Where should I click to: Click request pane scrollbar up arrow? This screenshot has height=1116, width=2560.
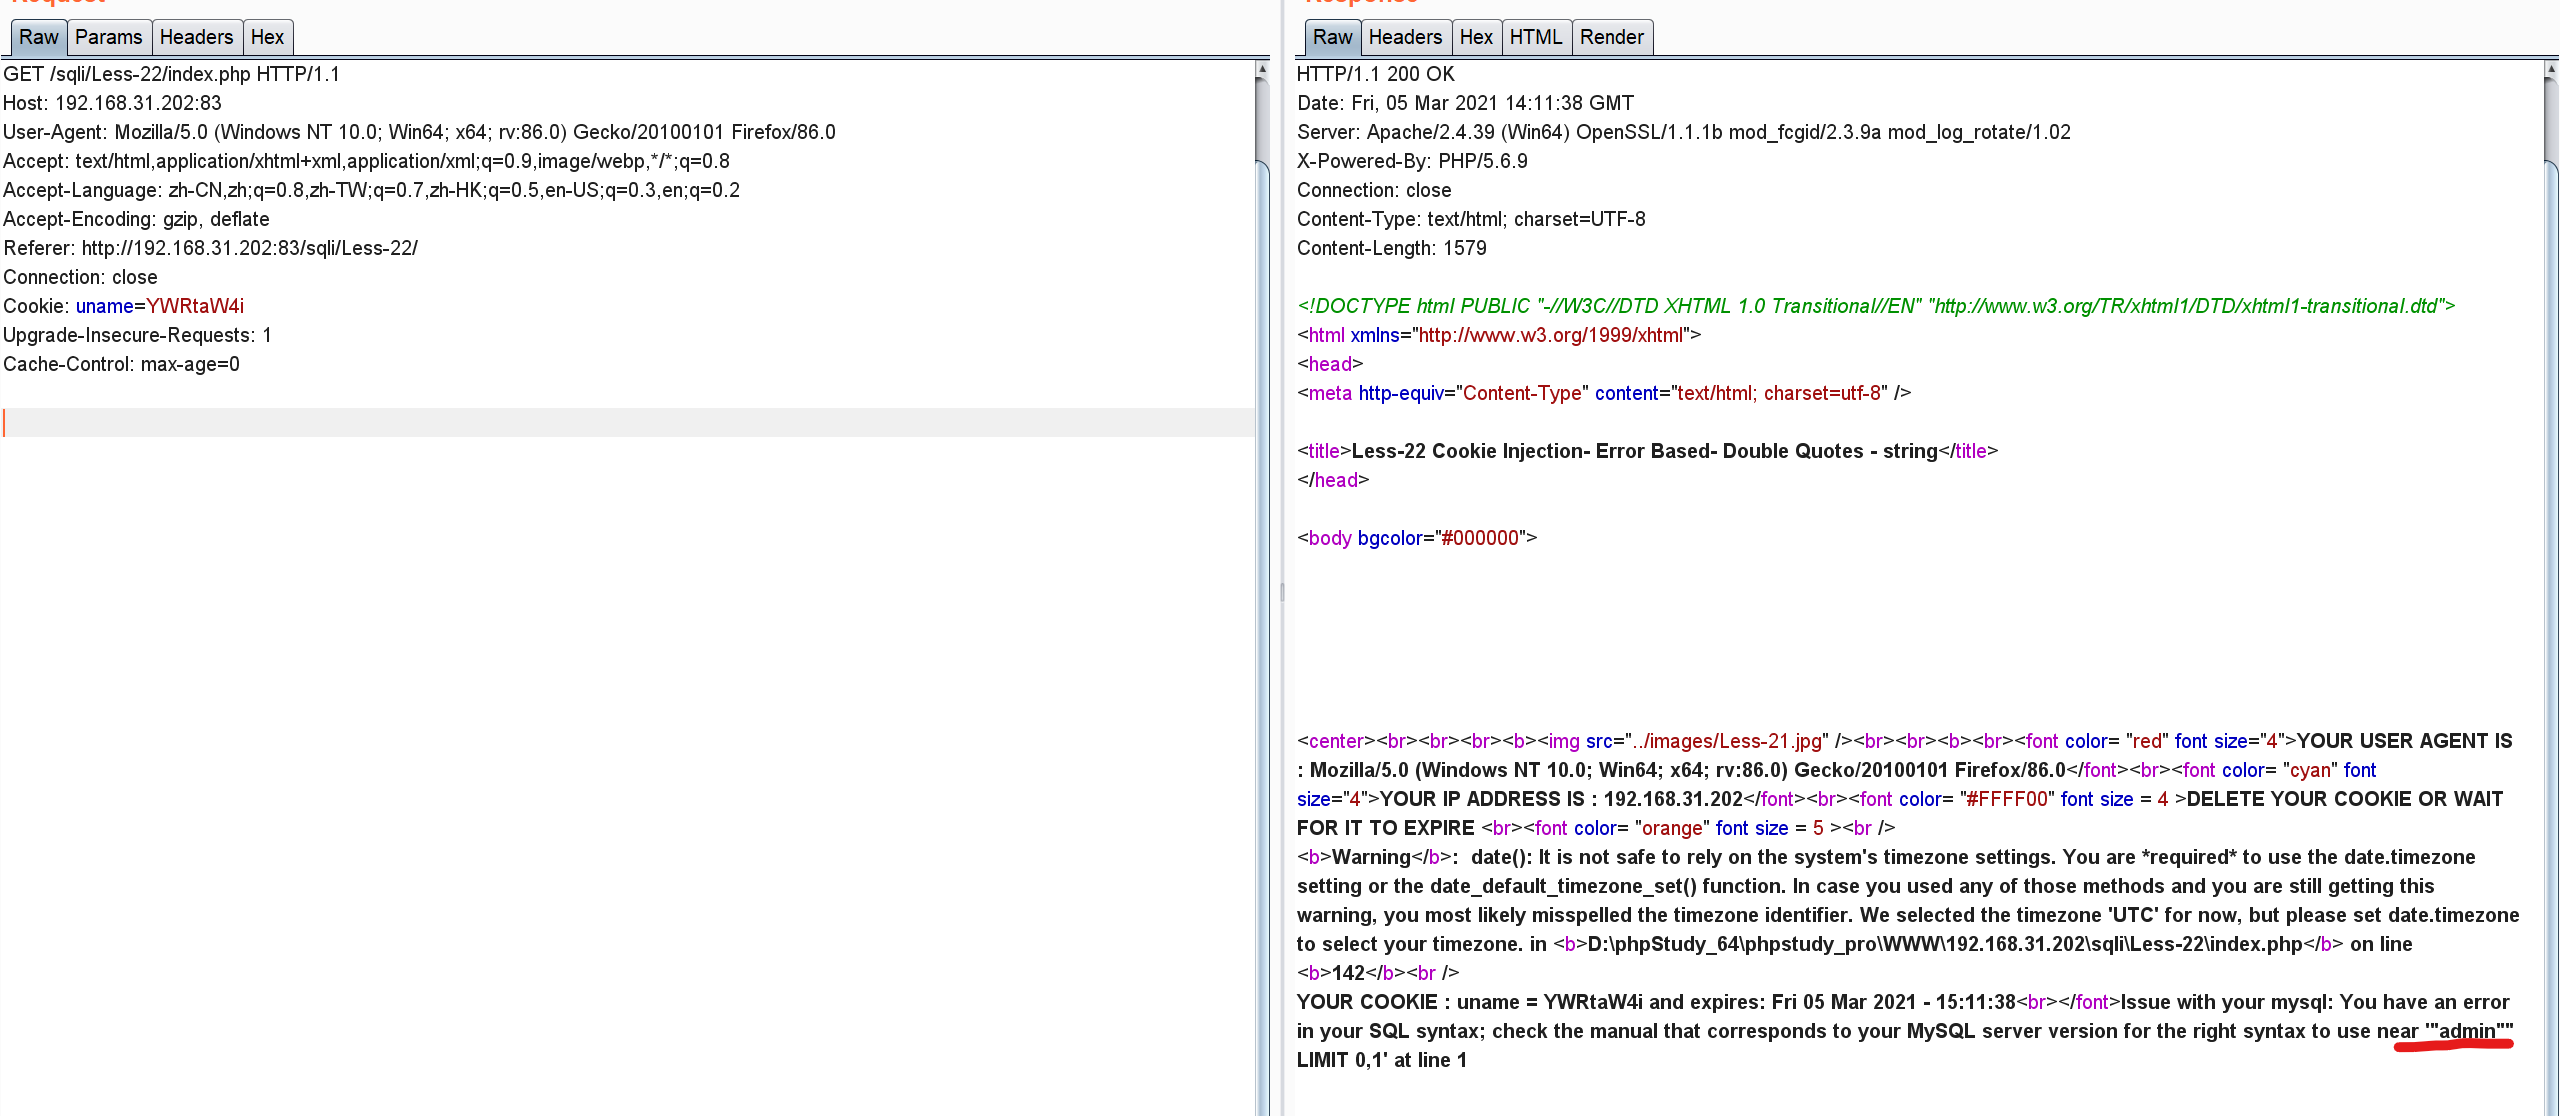(x=1262, y=69)
